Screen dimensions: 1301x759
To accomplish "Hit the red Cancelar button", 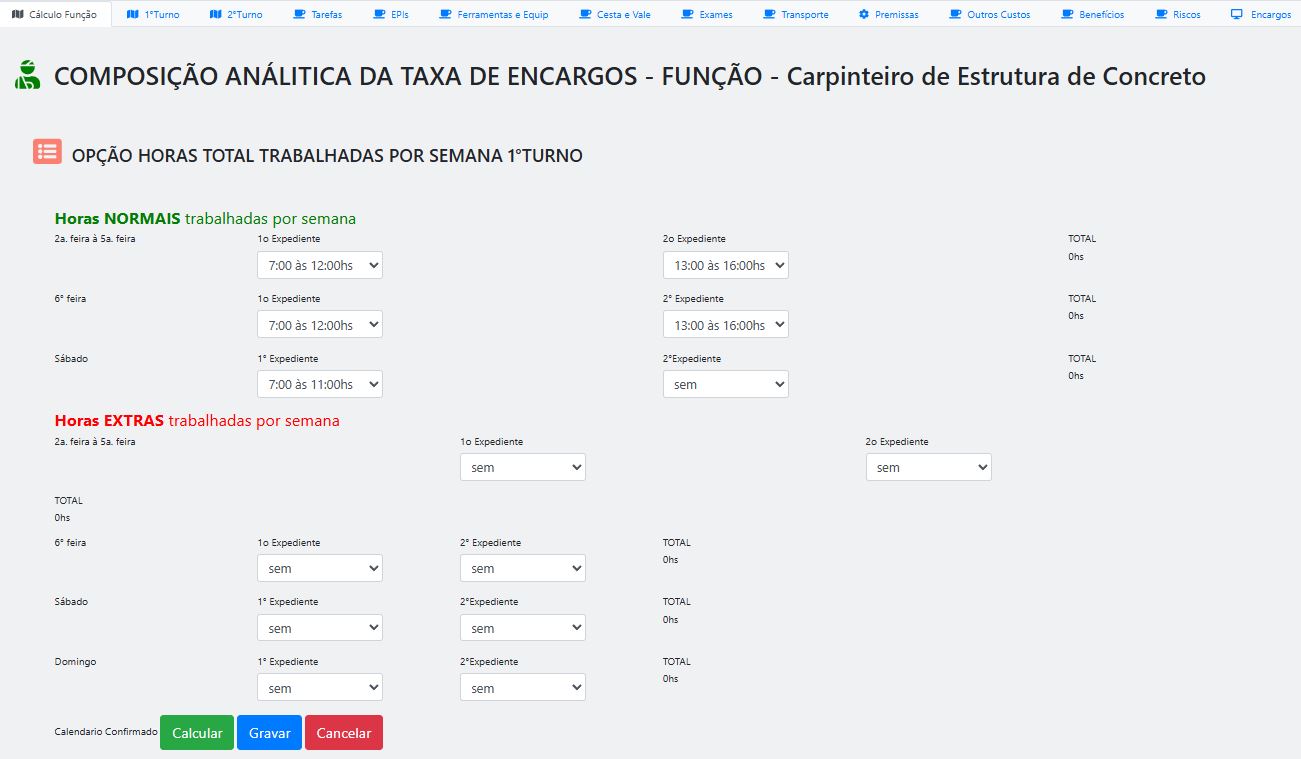I will 343,733.
